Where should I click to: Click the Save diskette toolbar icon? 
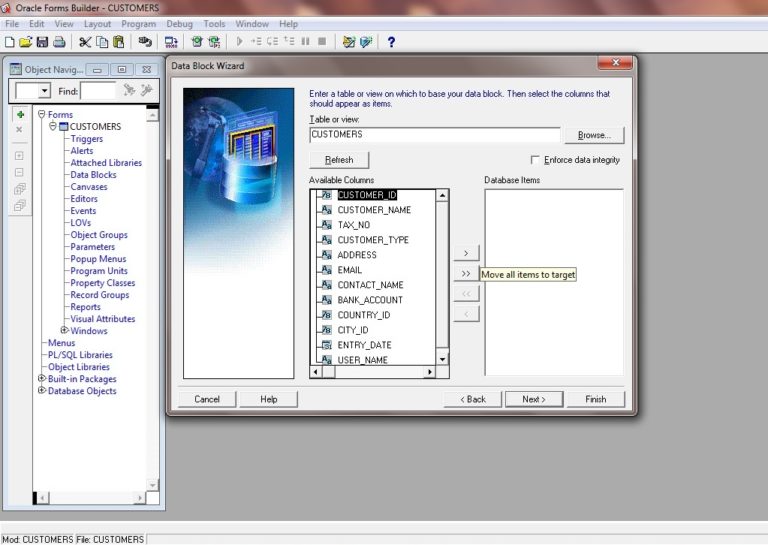click(43, 42)
